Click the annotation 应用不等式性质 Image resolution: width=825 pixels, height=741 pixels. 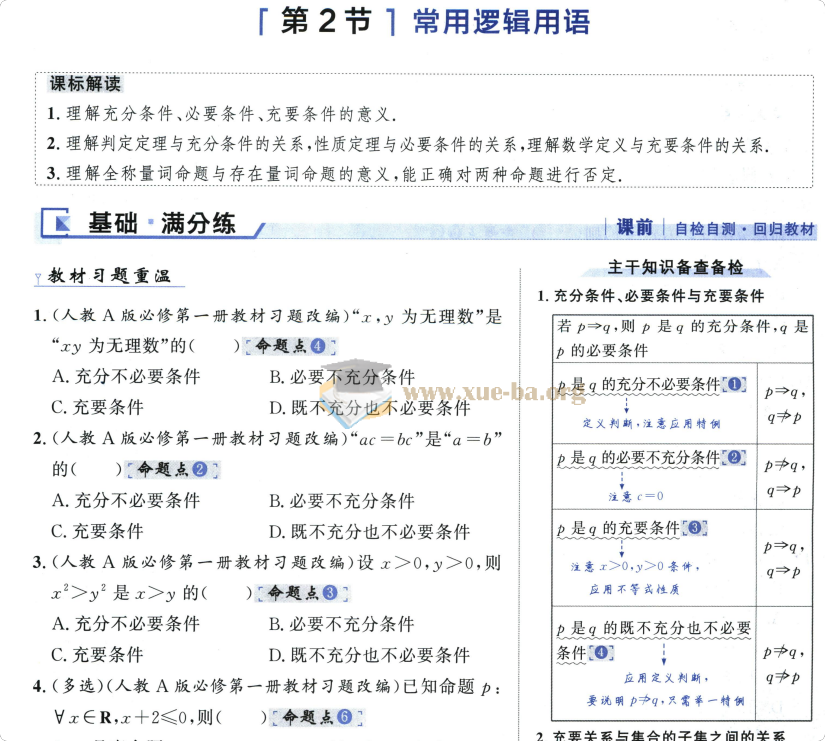(635, 589)
